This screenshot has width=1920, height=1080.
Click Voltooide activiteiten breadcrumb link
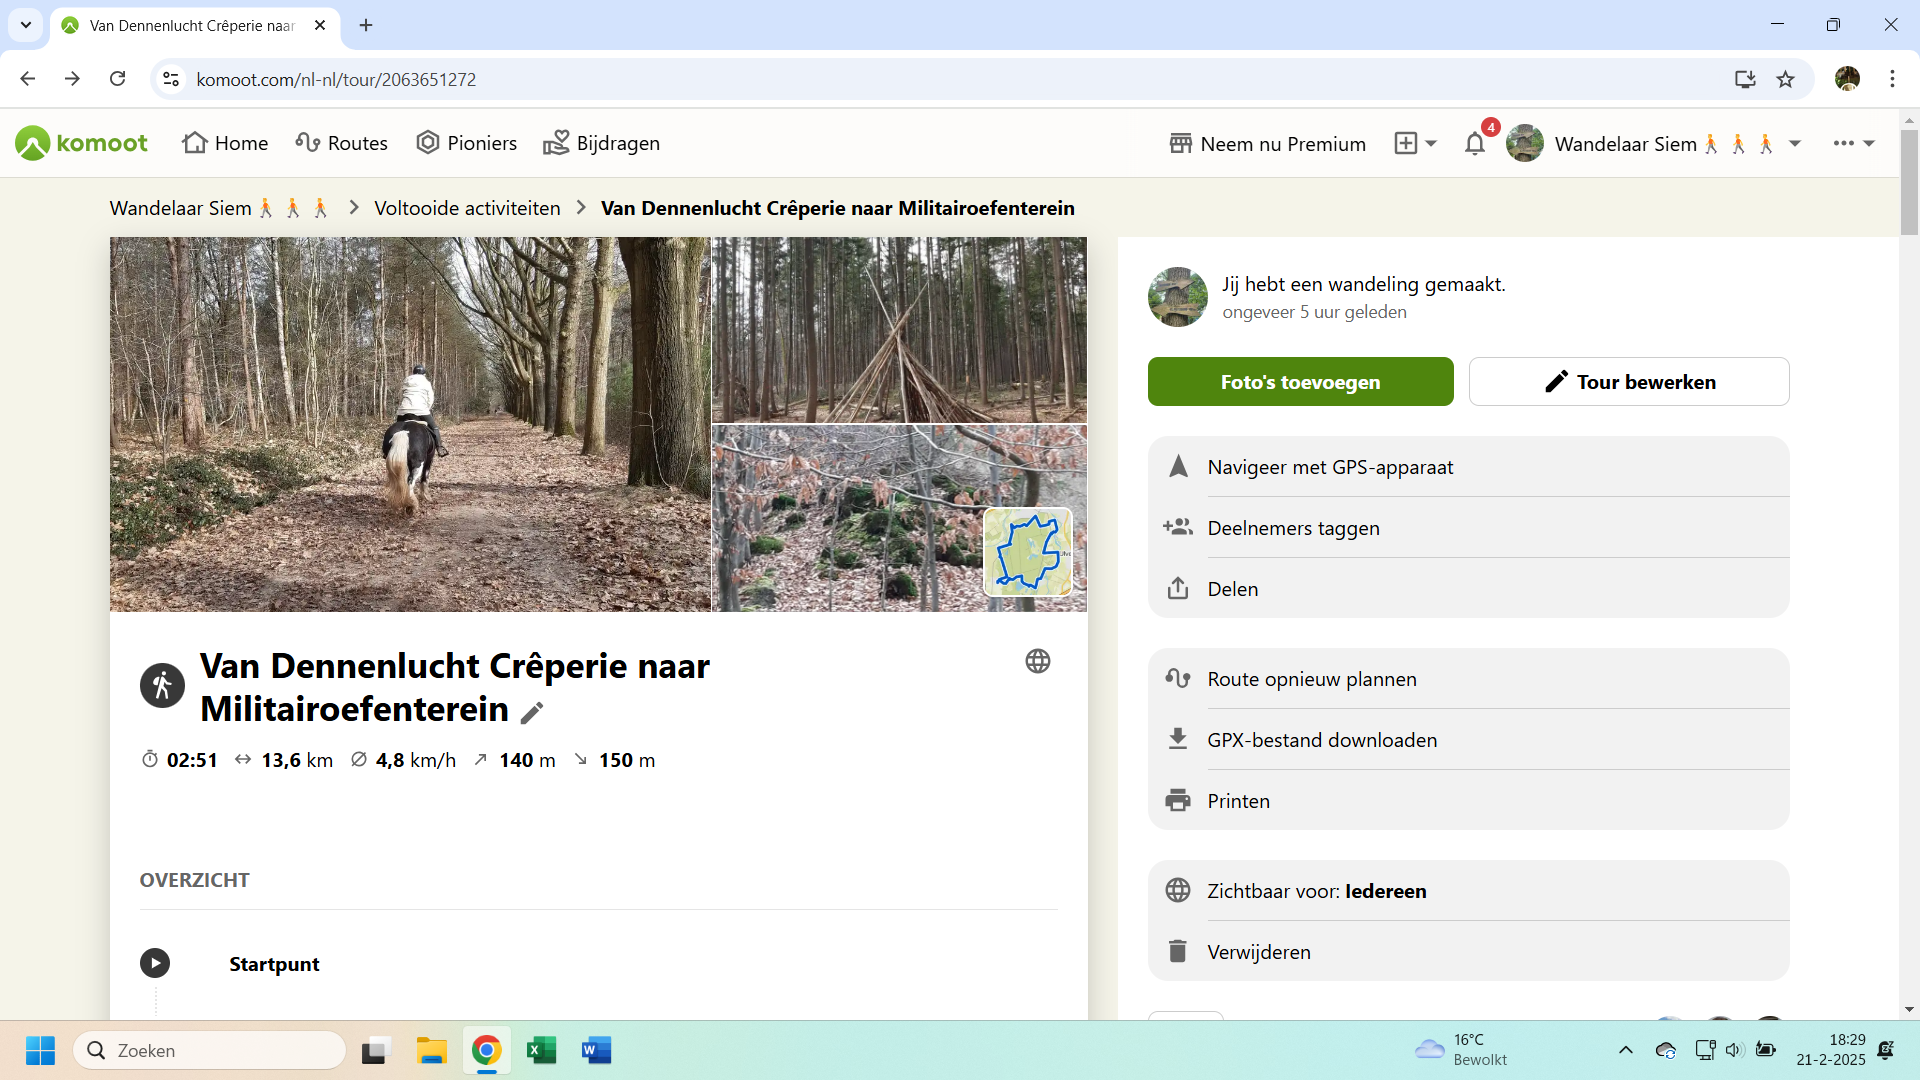(x=467, y=208)
